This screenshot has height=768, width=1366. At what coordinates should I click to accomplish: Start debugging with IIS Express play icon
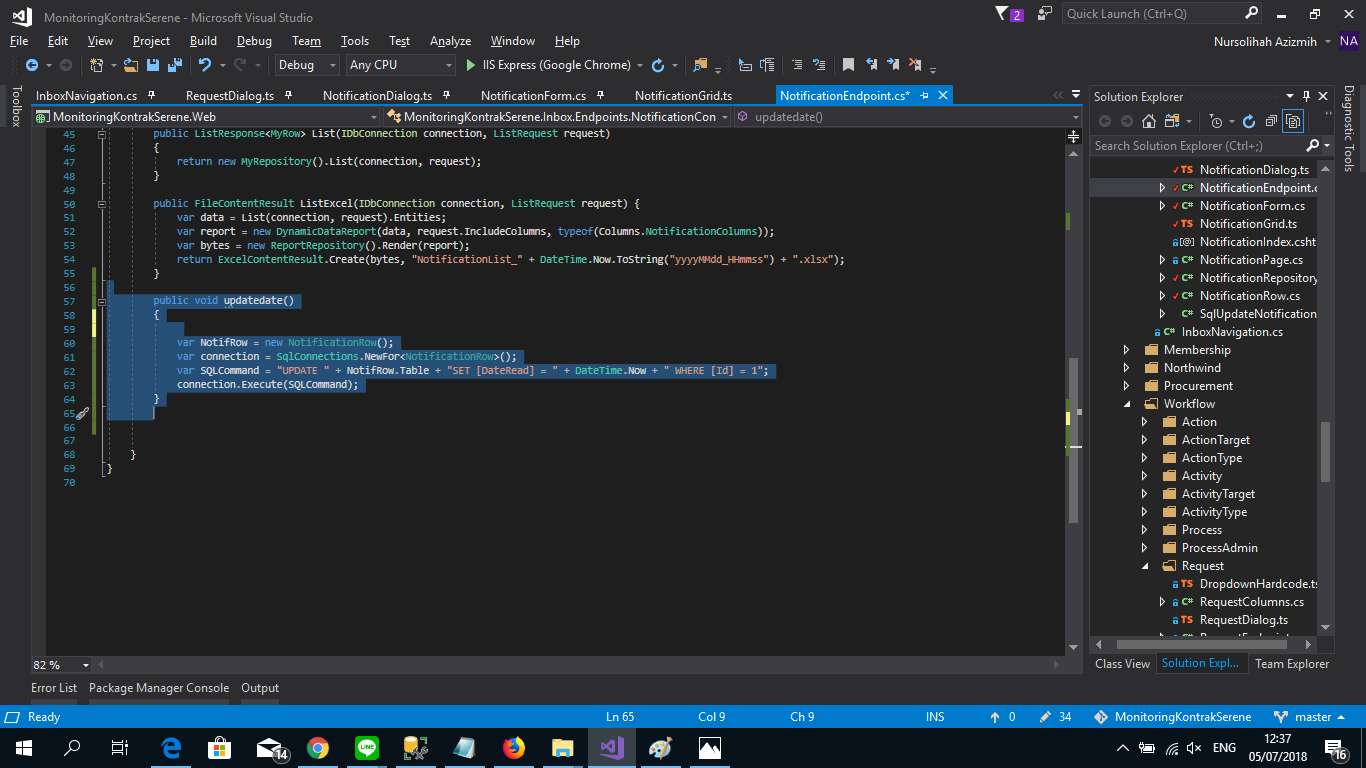[471, 65]
